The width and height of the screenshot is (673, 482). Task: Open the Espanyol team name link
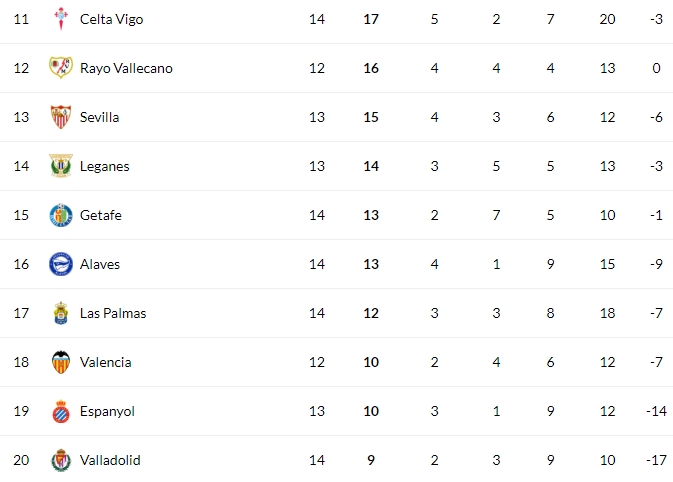[107, 412]
